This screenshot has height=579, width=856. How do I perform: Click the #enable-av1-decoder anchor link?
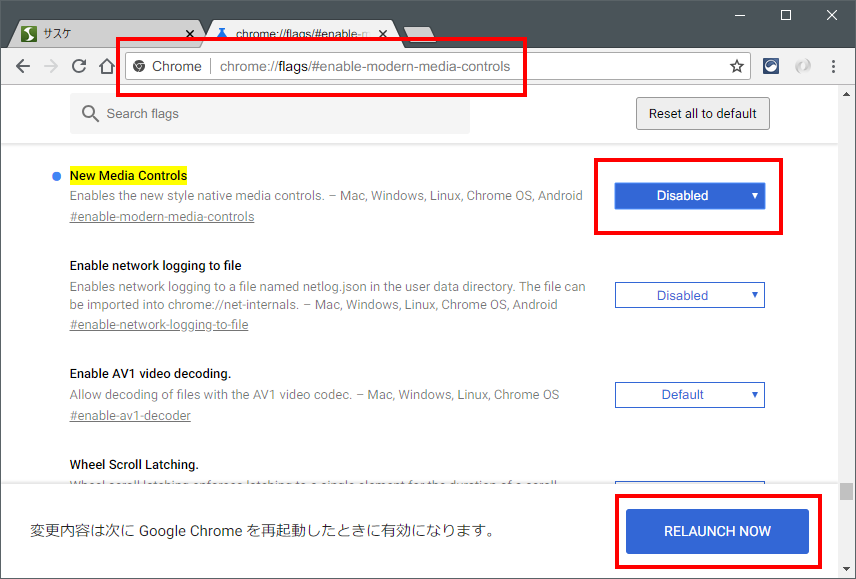pyautogui.click(x=130, y=415)
